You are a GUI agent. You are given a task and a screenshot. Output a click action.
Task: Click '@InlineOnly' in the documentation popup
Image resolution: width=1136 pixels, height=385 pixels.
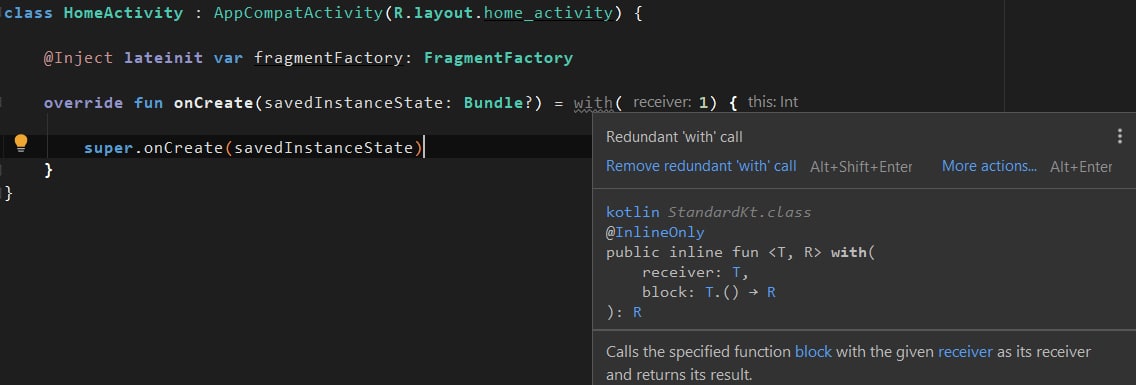click(x=655, y=233)
